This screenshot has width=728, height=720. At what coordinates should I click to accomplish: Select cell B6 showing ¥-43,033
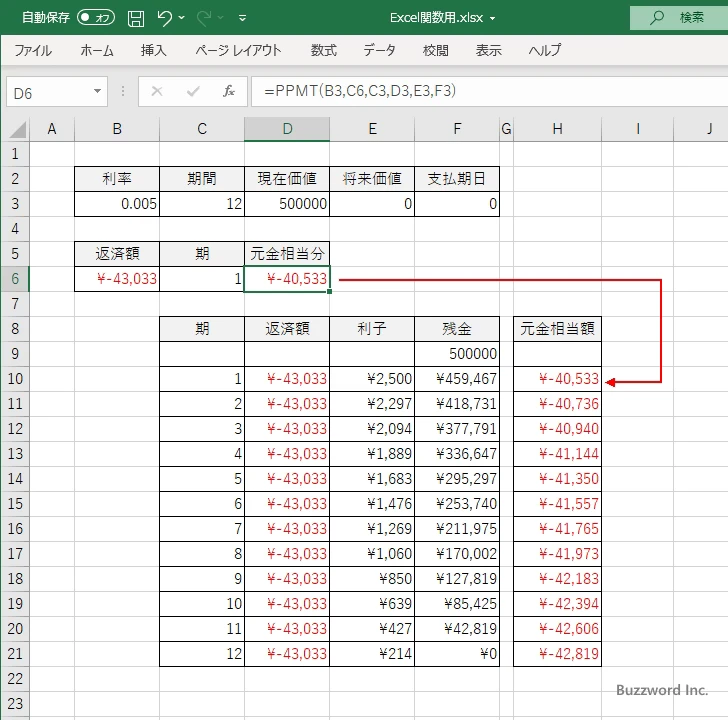click(117, 279)
